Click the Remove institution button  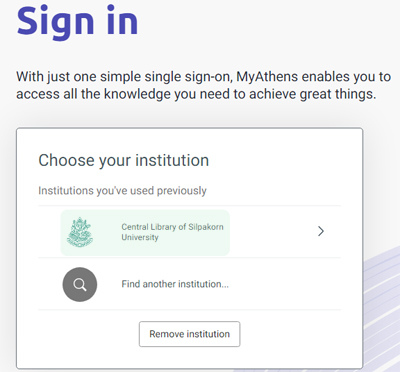pyautogui.click(x=189, y=334)
